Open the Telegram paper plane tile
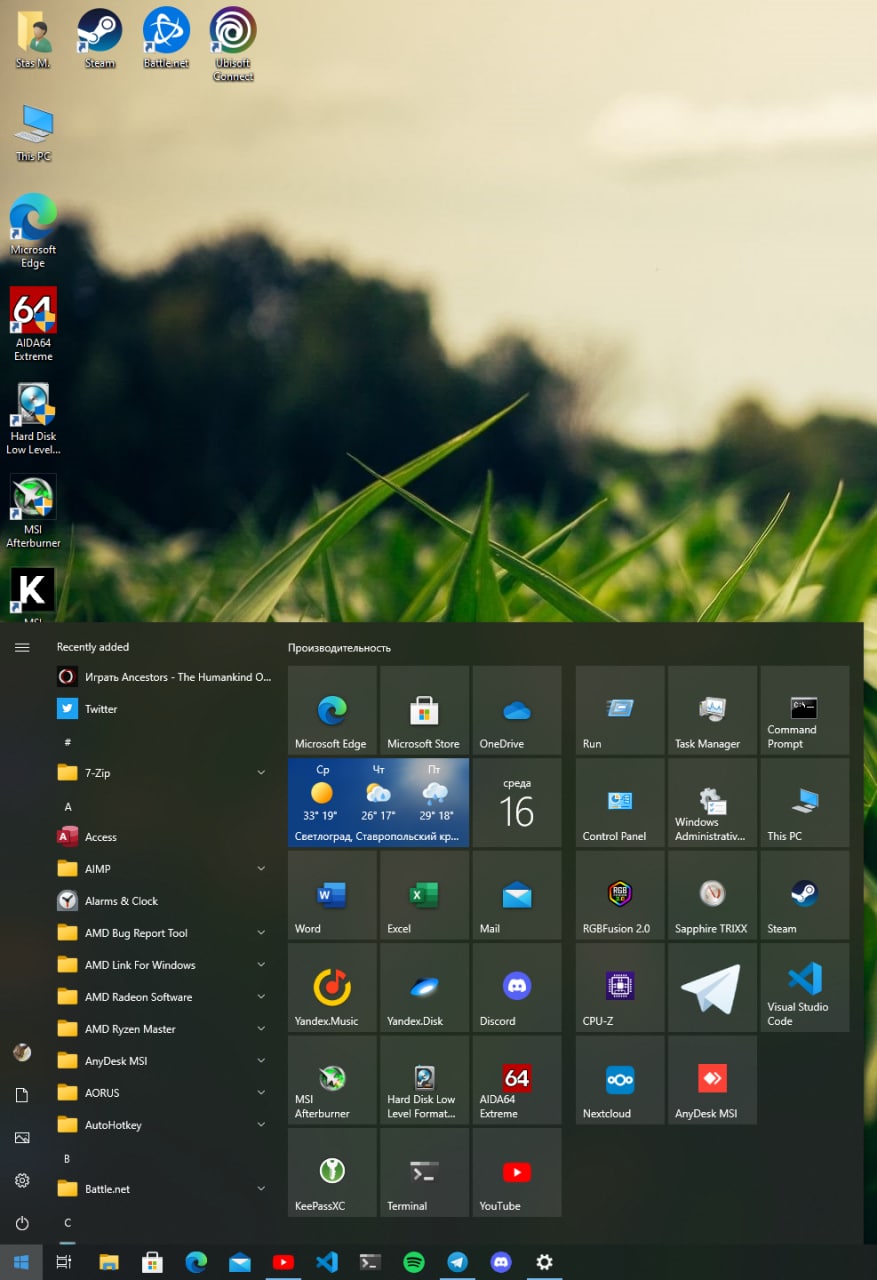 (x=712, y=987)
